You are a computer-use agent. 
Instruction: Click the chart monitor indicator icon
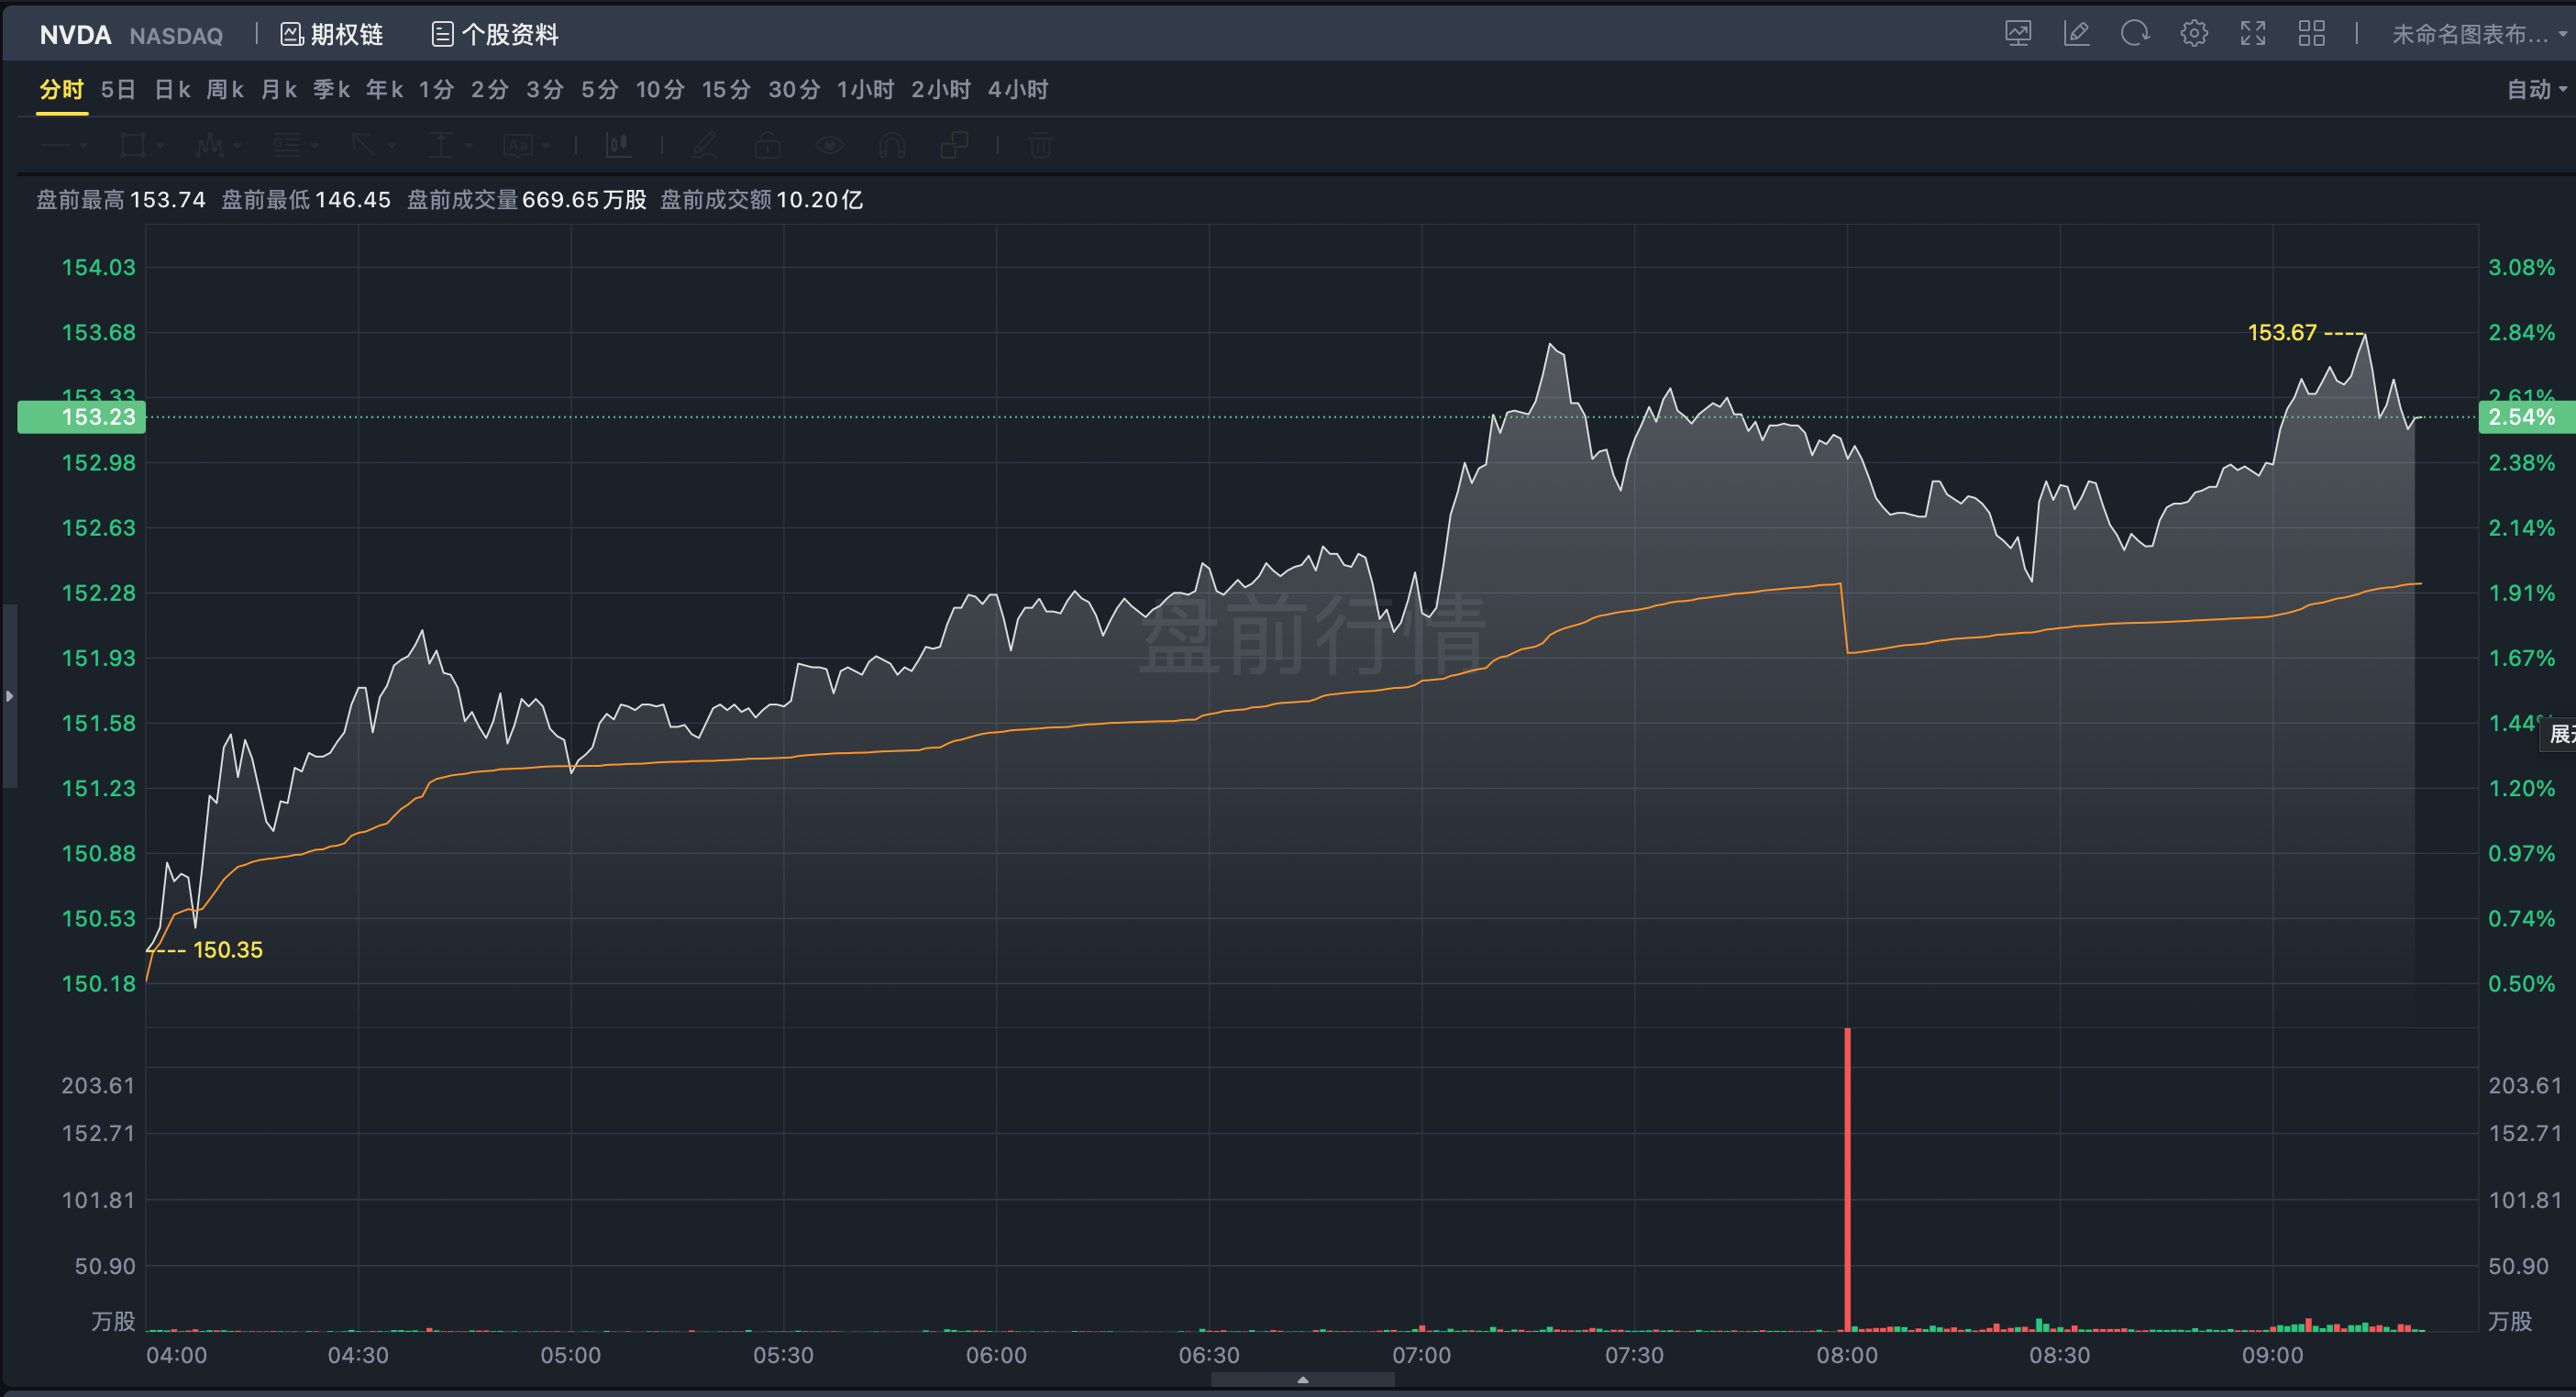(2018, 34)
